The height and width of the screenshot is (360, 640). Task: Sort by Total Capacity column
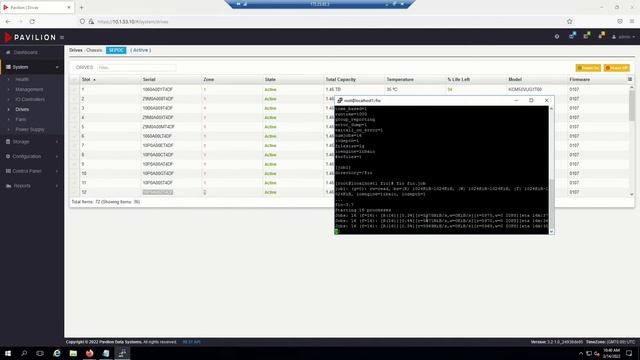coord(340,80)
